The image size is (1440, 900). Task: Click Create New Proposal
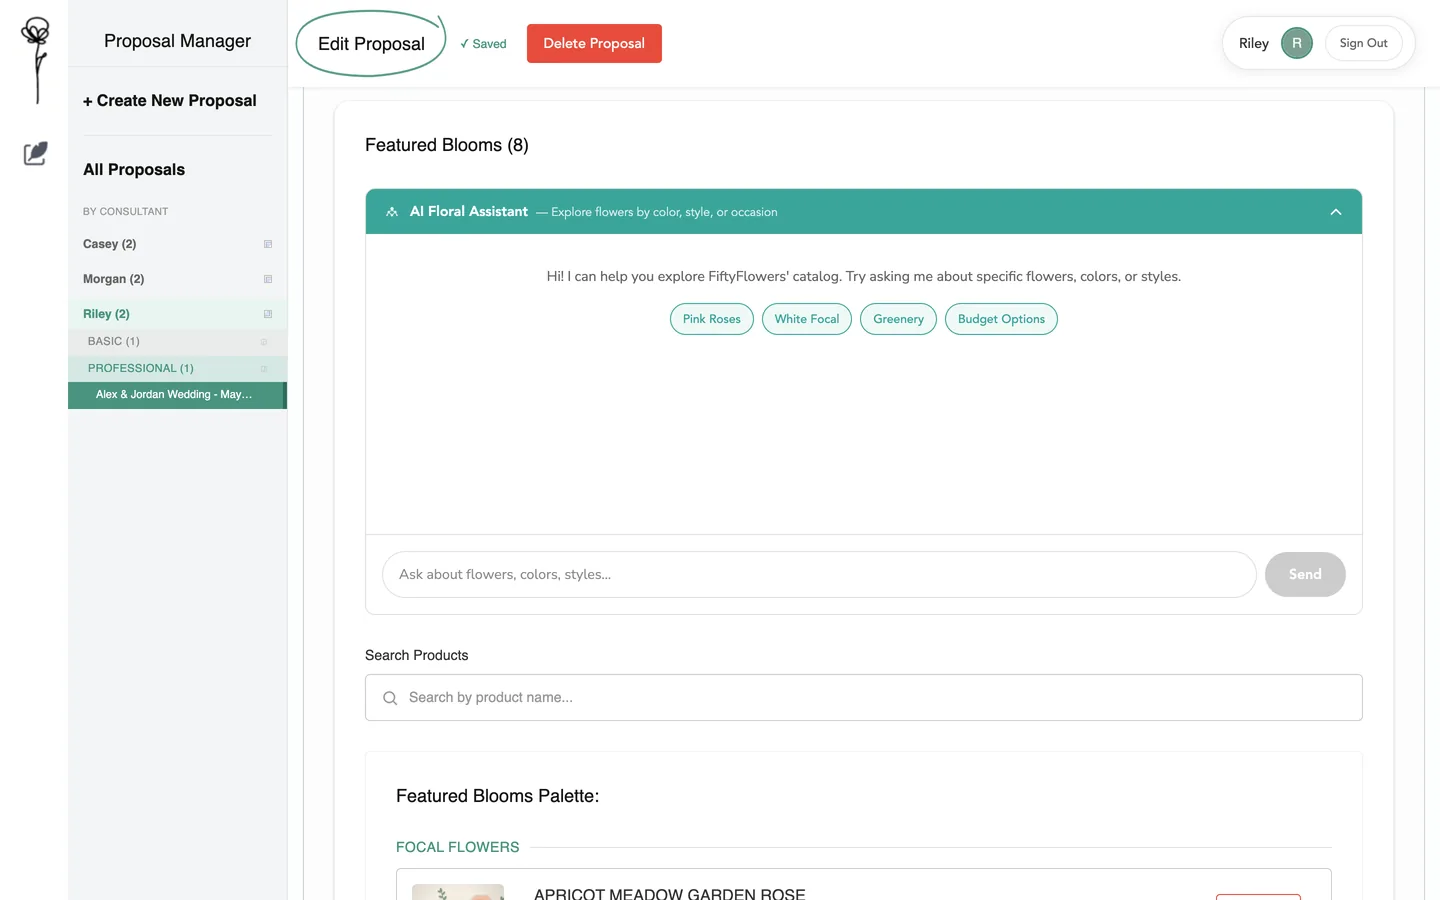tap(170, 101)
